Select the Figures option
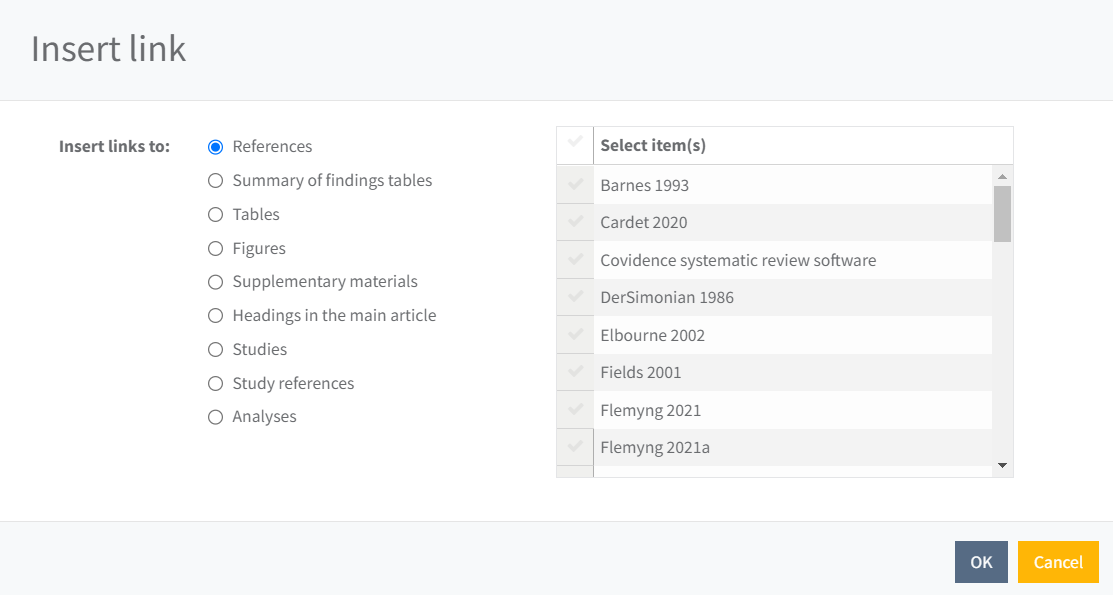 click(215, 248)
